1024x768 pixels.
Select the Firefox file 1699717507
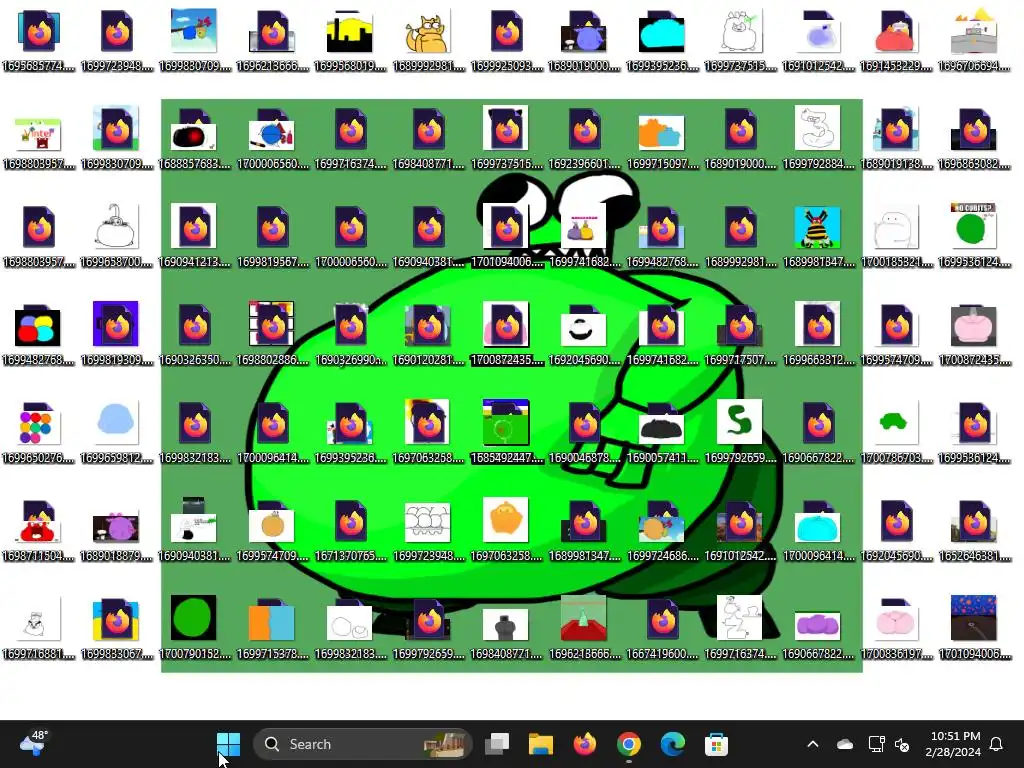coord(740,334)
